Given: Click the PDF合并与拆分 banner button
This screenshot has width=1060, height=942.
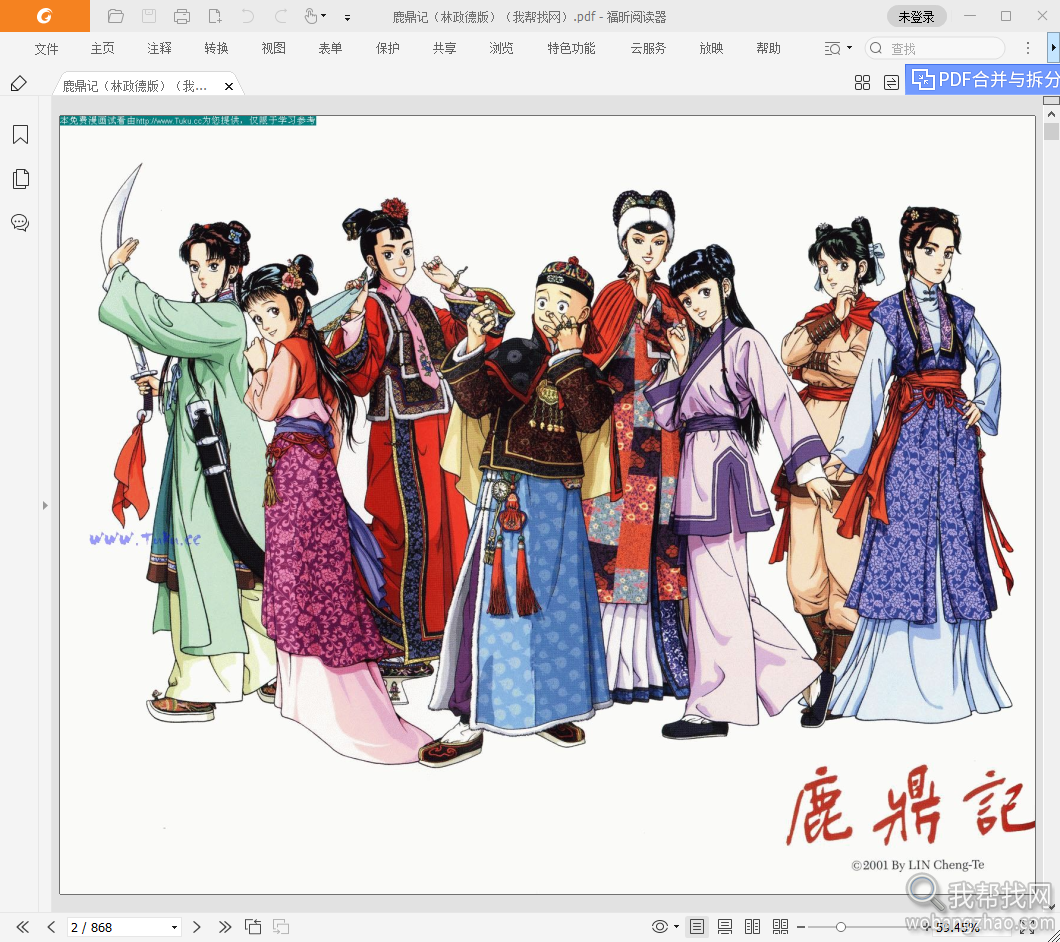Looking at the screenshot, I should pyautogui.click(x=984, y=80).
